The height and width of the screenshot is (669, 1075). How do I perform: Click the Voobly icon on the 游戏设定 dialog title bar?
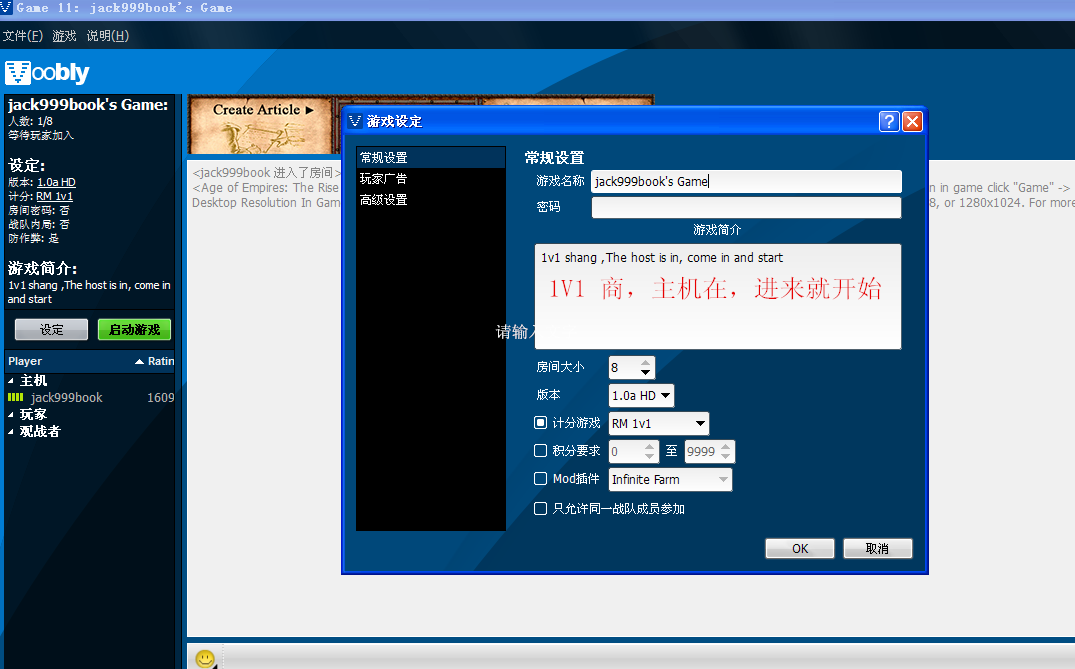[355, 120]
